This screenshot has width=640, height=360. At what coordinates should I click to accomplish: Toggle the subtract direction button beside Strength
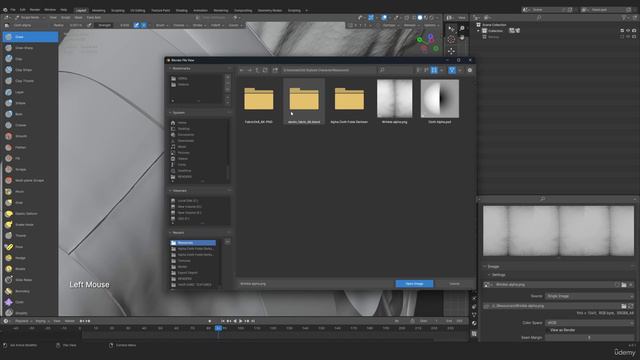[x=144, y=25]
